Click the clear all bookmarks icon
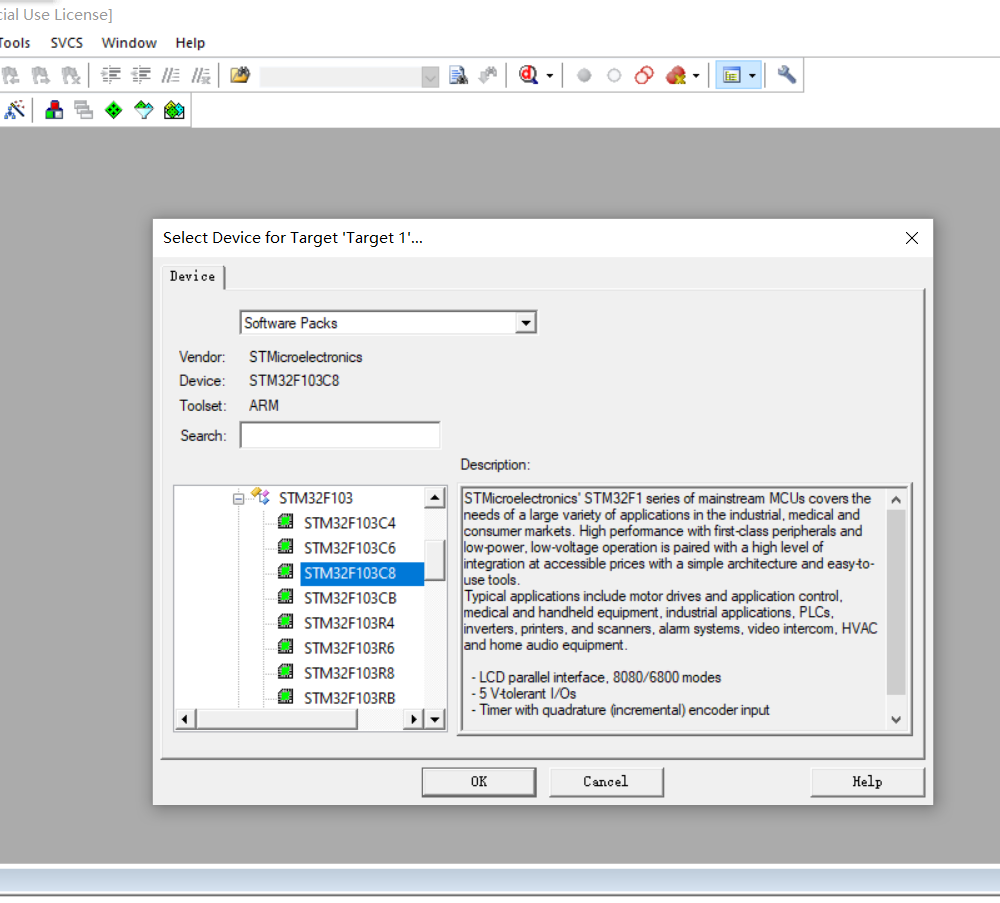 [70, 75]
